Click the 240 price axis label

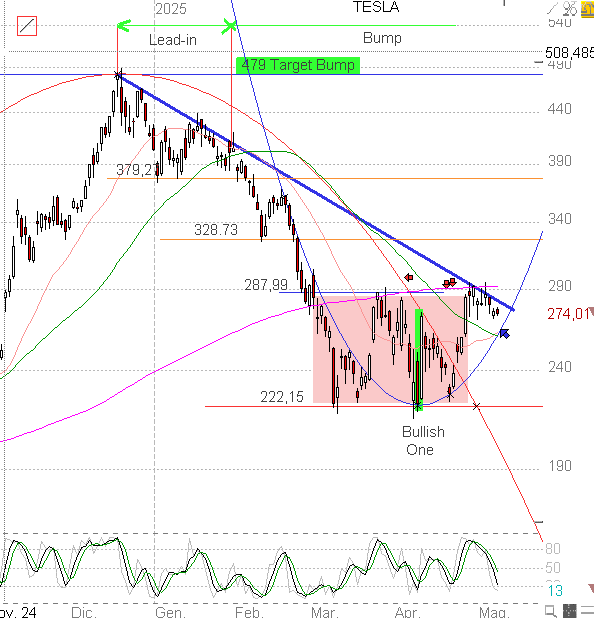point(559,367)
